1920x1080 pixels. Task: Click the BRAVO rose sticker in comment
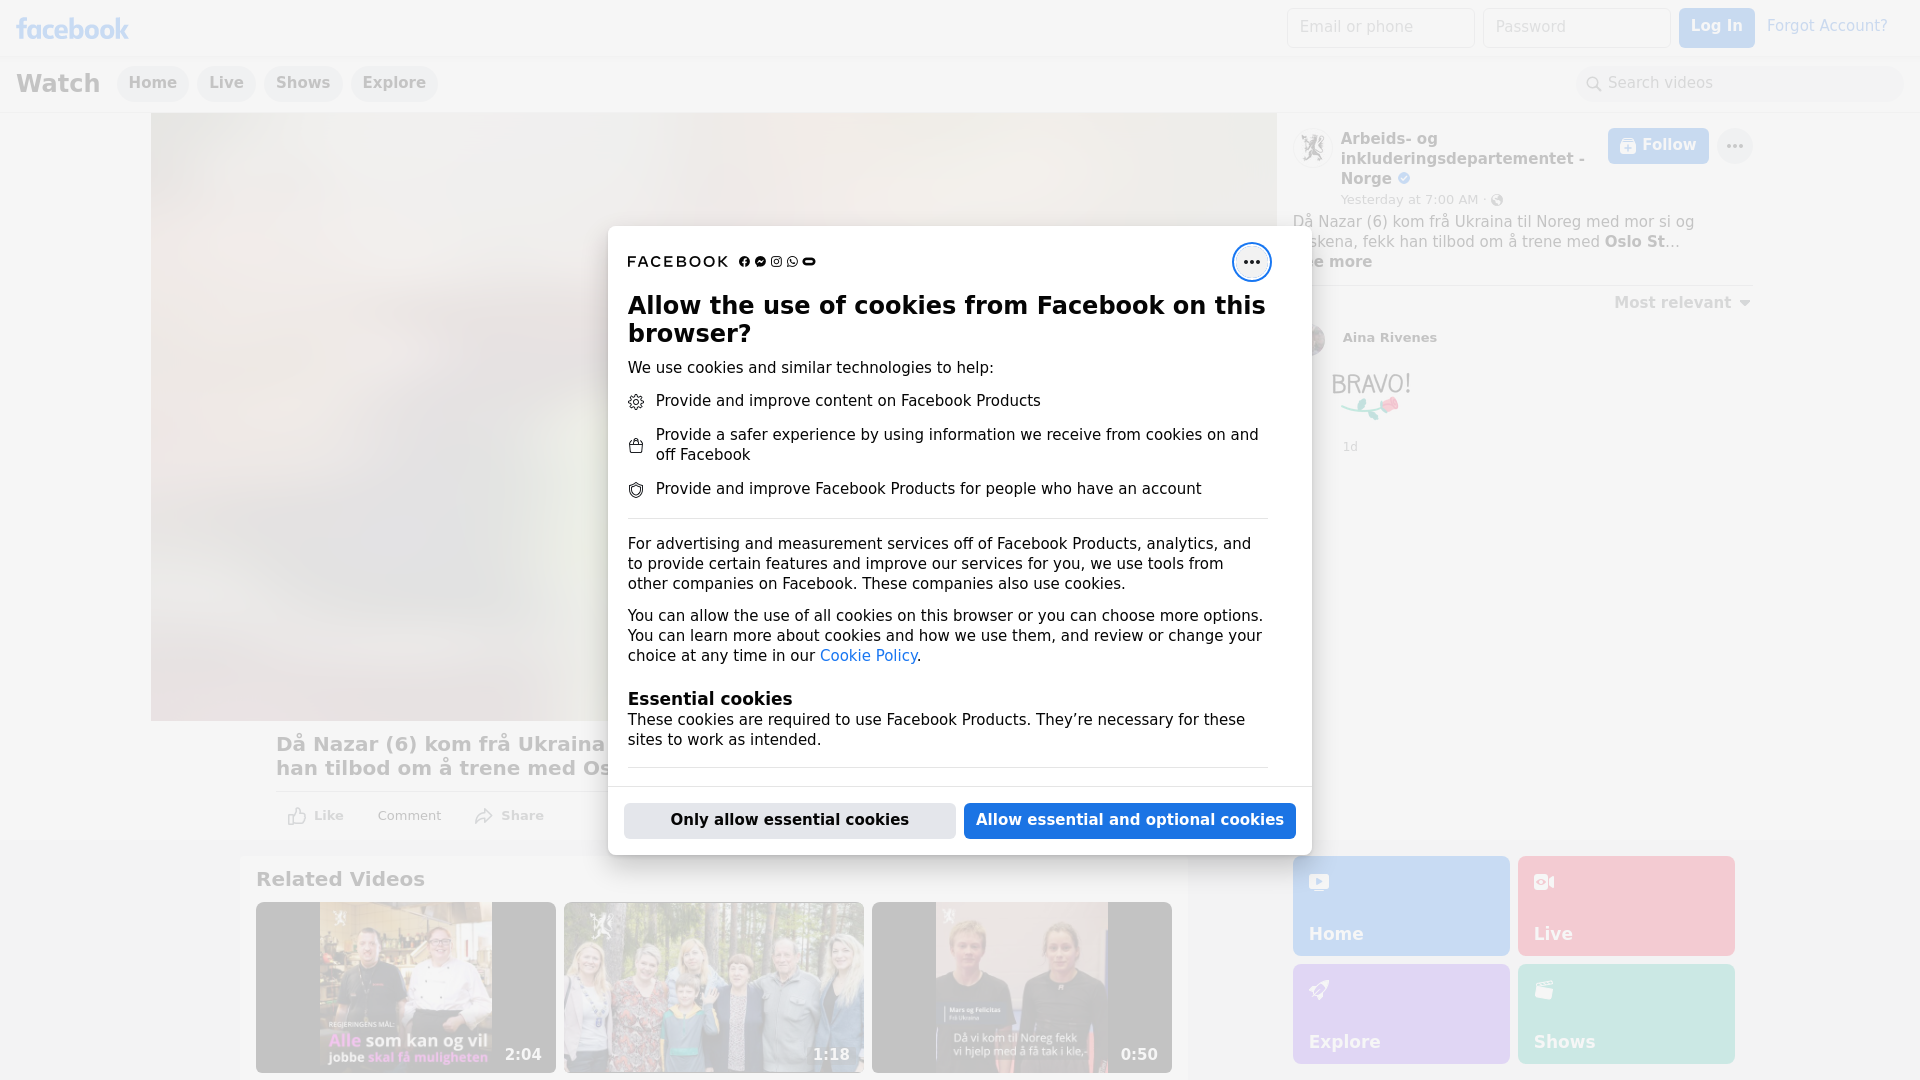pyautogui.click(x=1371, y=395)
